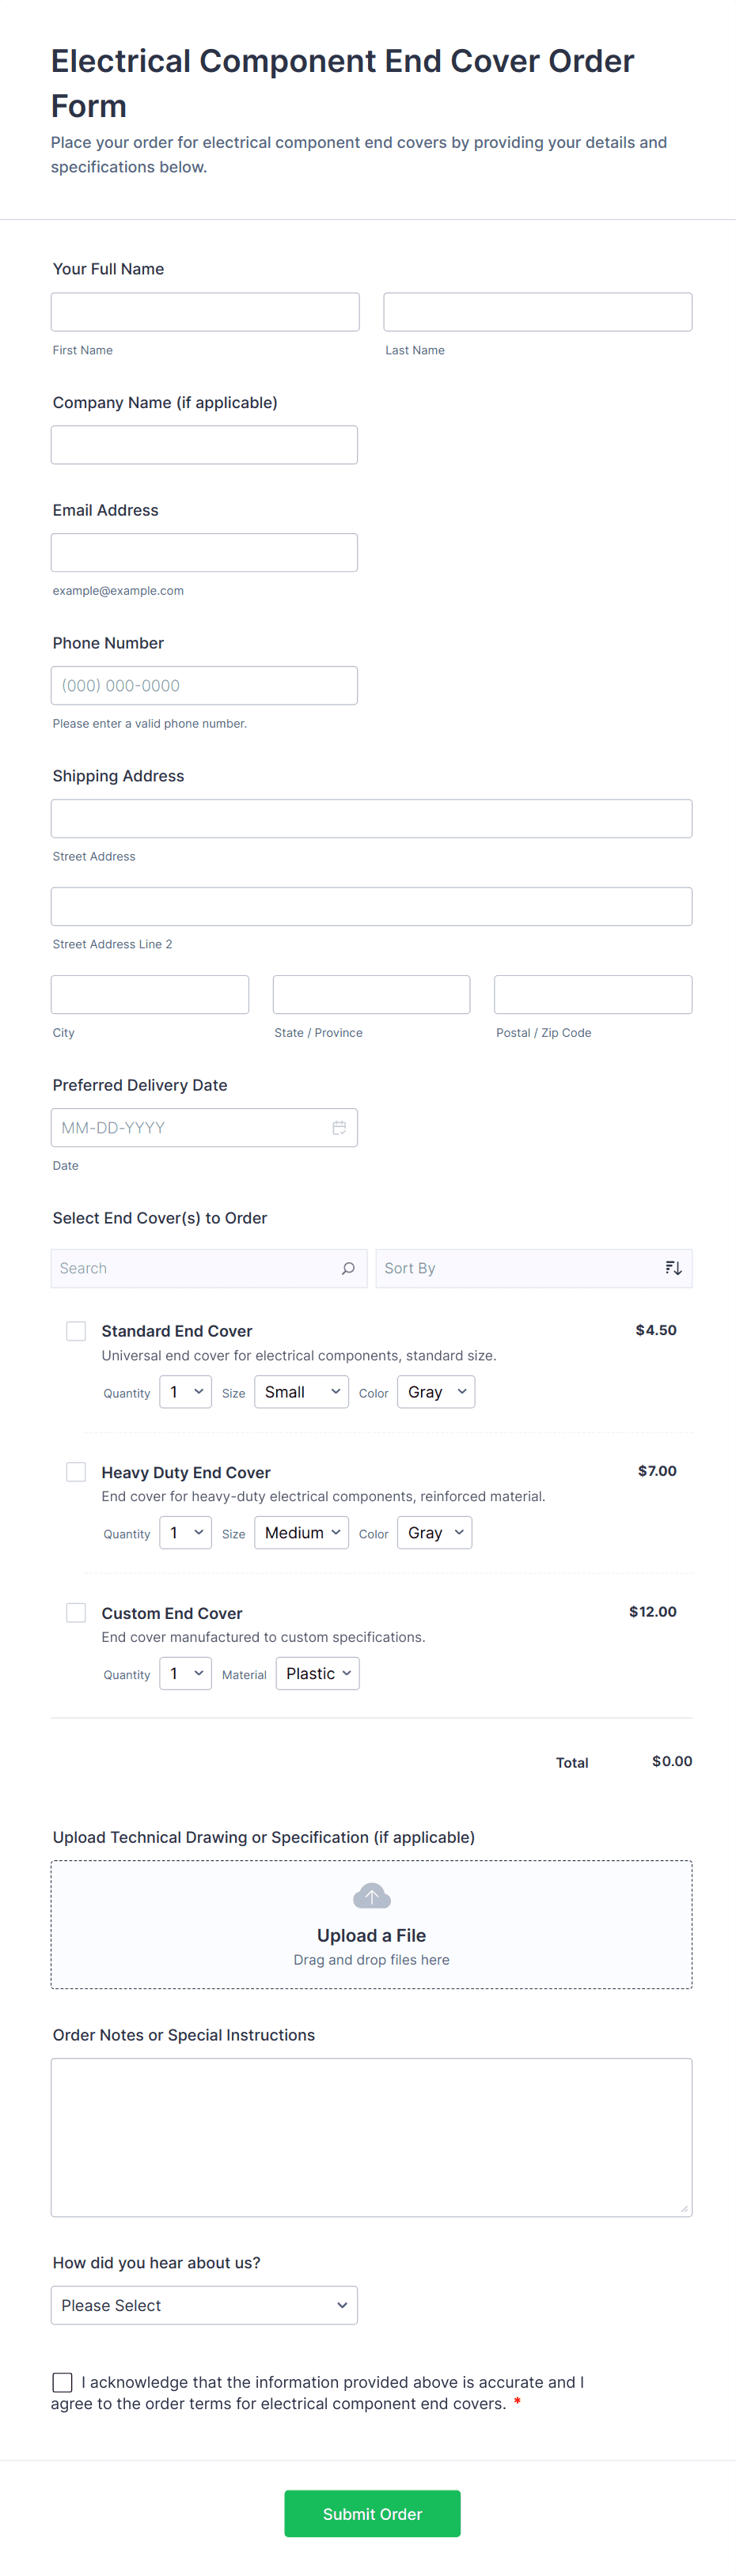The height and width of the screenshot is (2576, 736).
Task: Click the product Search field
Action: (x=195, y=1268)
